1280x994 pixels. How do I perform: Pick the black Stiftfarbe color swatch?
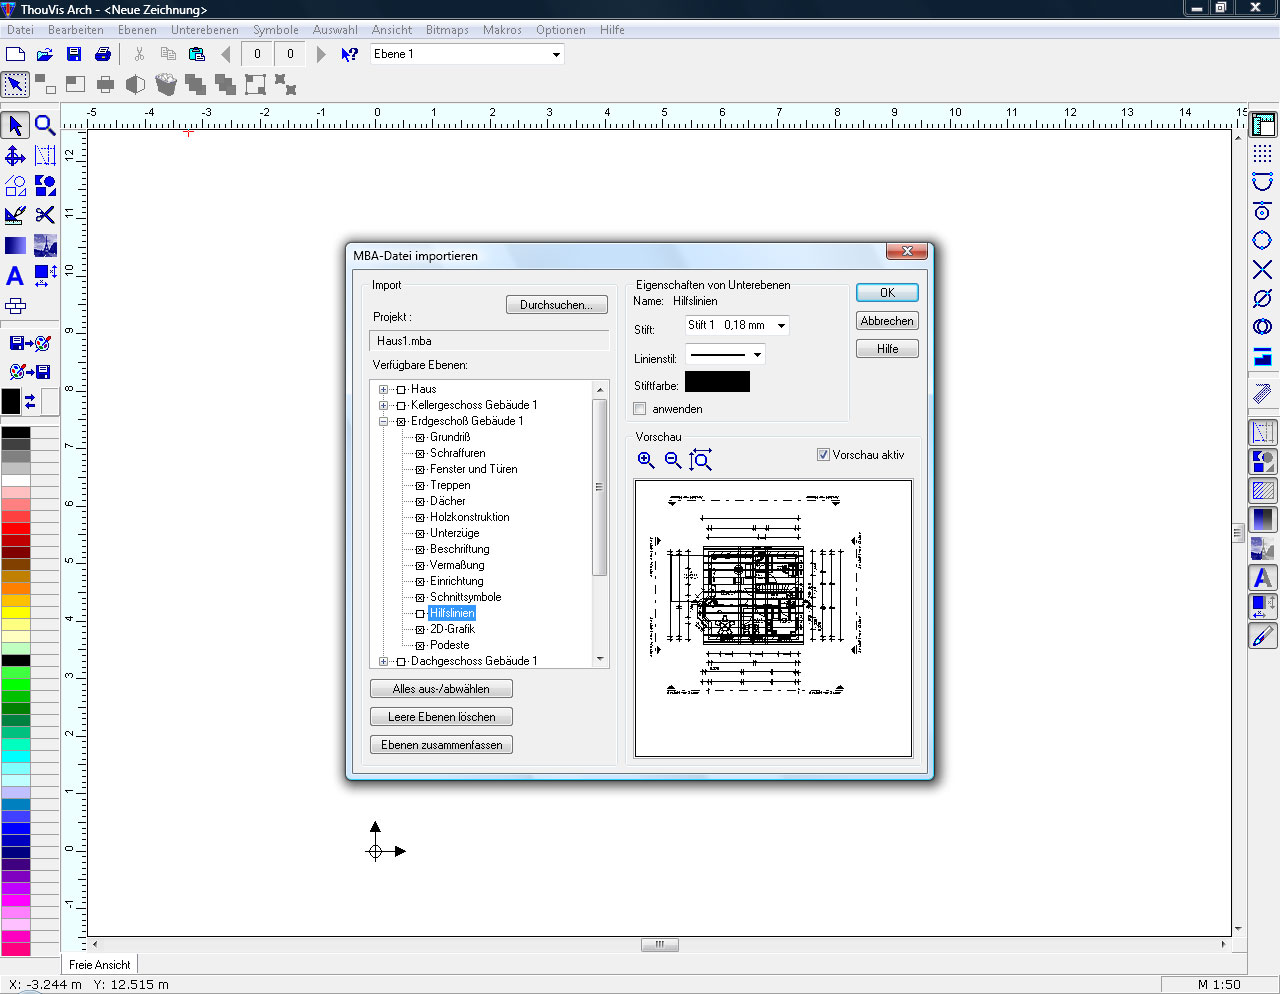point(717,382)
